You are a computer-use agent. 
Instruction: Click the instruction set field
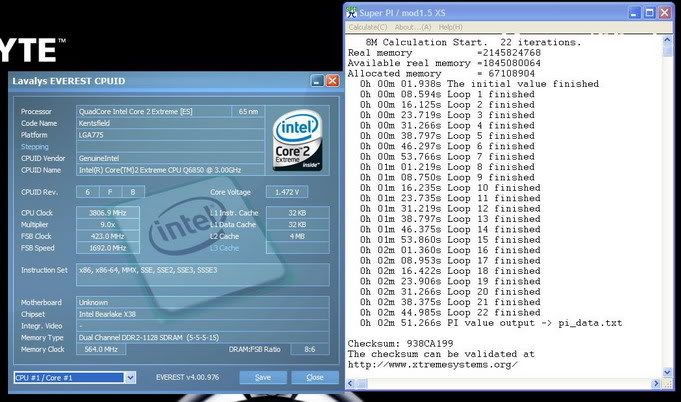point(203,274)
